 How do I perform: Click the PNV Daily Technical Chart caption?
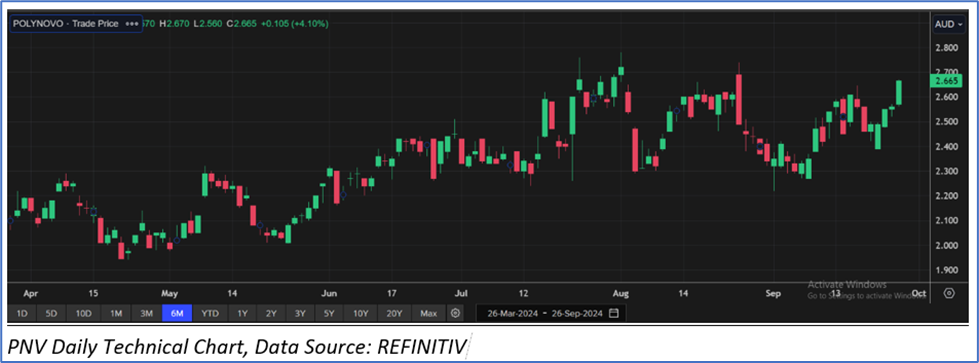tap(238, 346)
